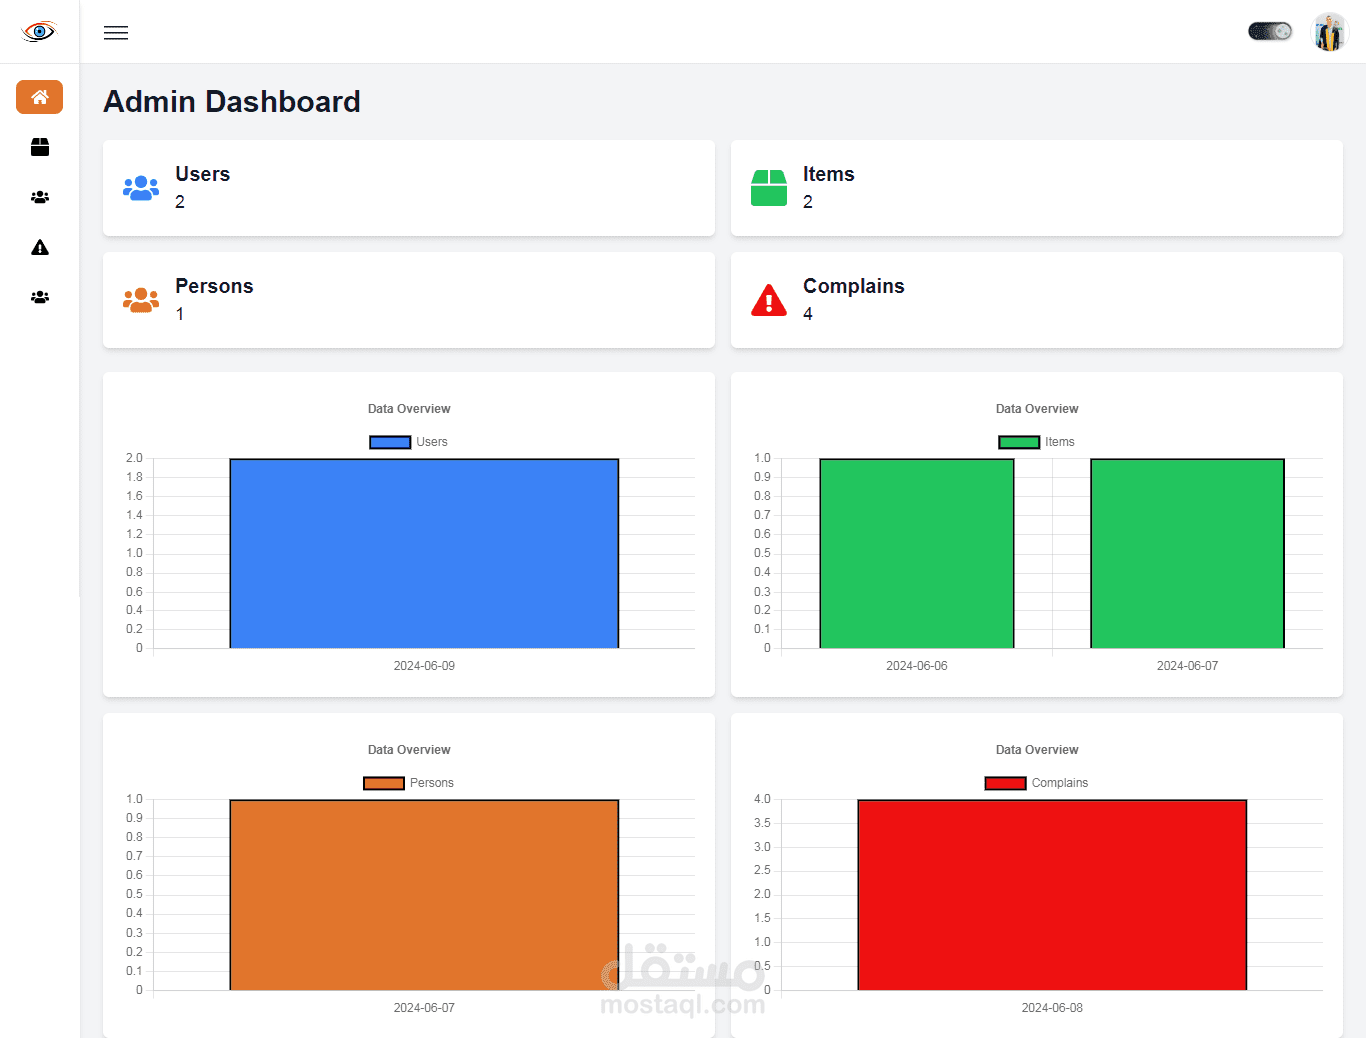Click the orange group icon on the Persons card
This screenshot has height=1040, width=1366.
pos(141,300)
